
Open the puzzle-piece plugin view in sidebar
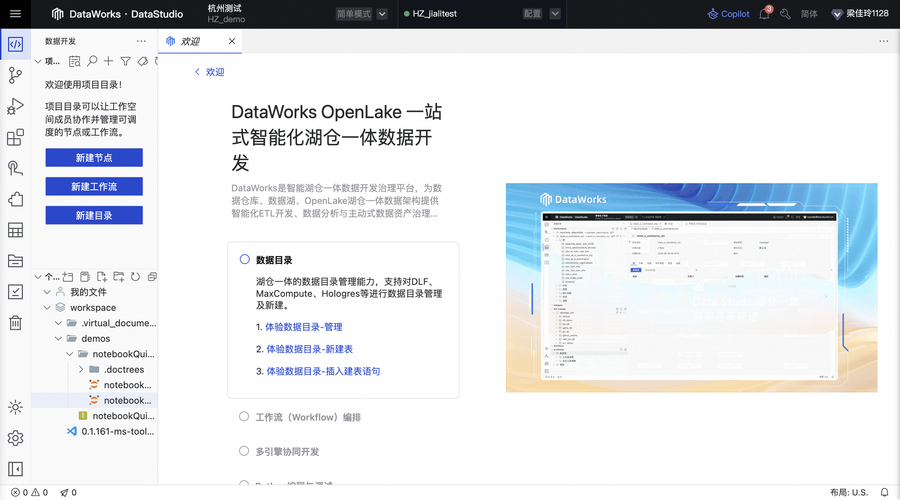click(x=15, y=199)
